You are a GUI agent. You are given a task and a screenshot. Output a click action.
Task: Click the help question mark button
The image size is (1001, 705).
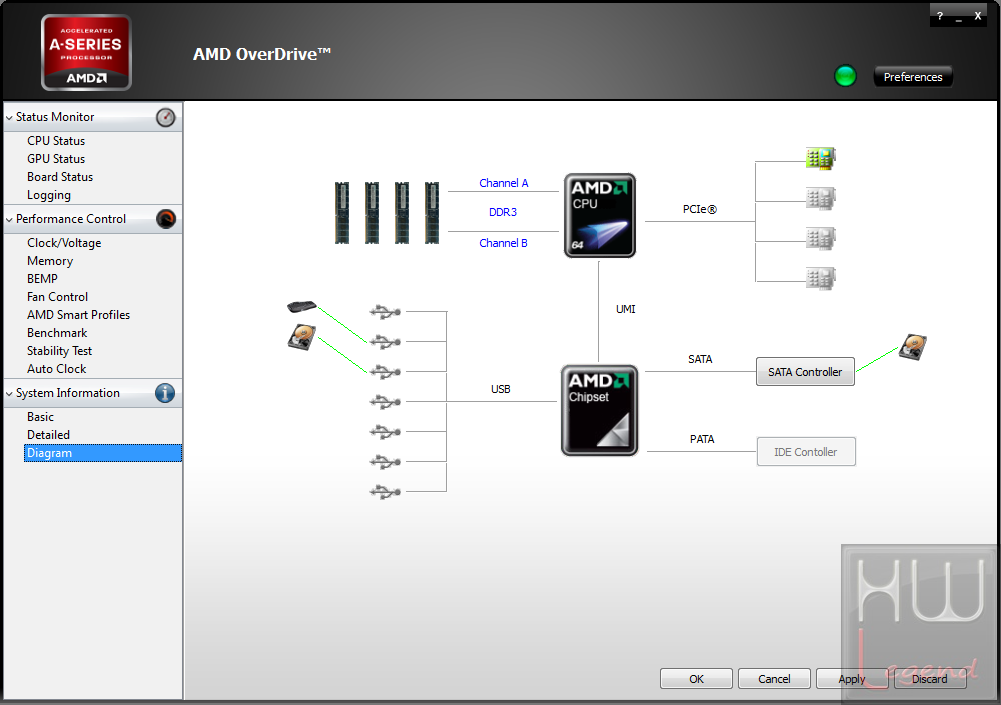tap(940, 16)
